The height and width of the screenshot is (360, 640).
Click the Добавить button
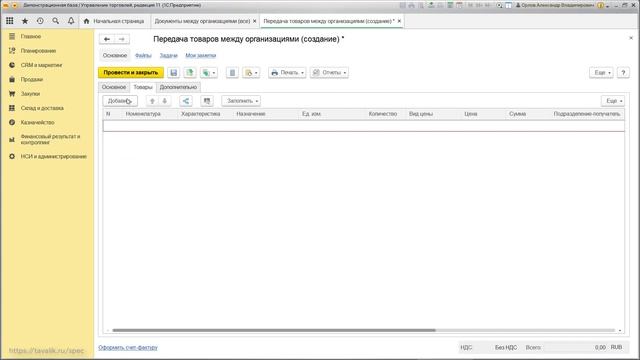click(x=120, y=101)
